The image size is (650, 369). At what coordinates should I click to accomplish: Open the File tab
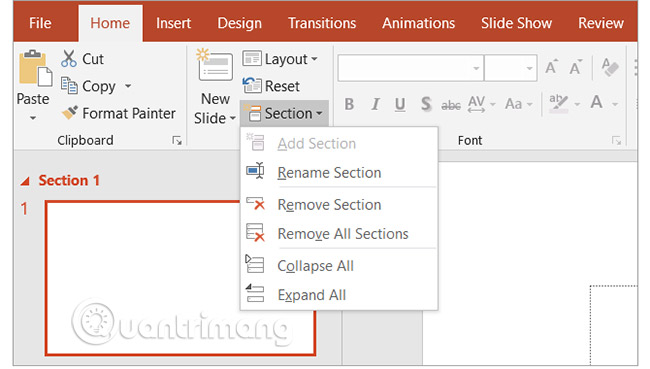(x=40, y=23)
